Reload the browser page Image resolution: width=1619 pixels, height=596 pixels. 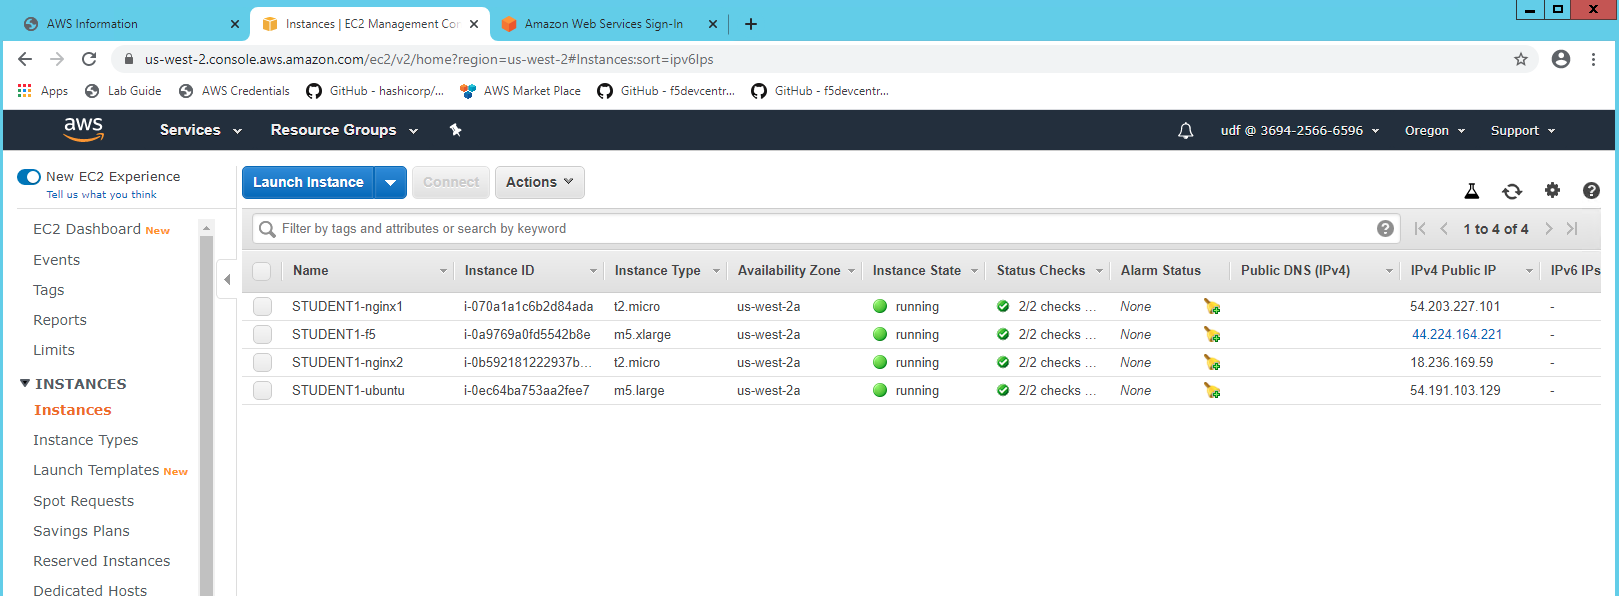pos(89,59)
